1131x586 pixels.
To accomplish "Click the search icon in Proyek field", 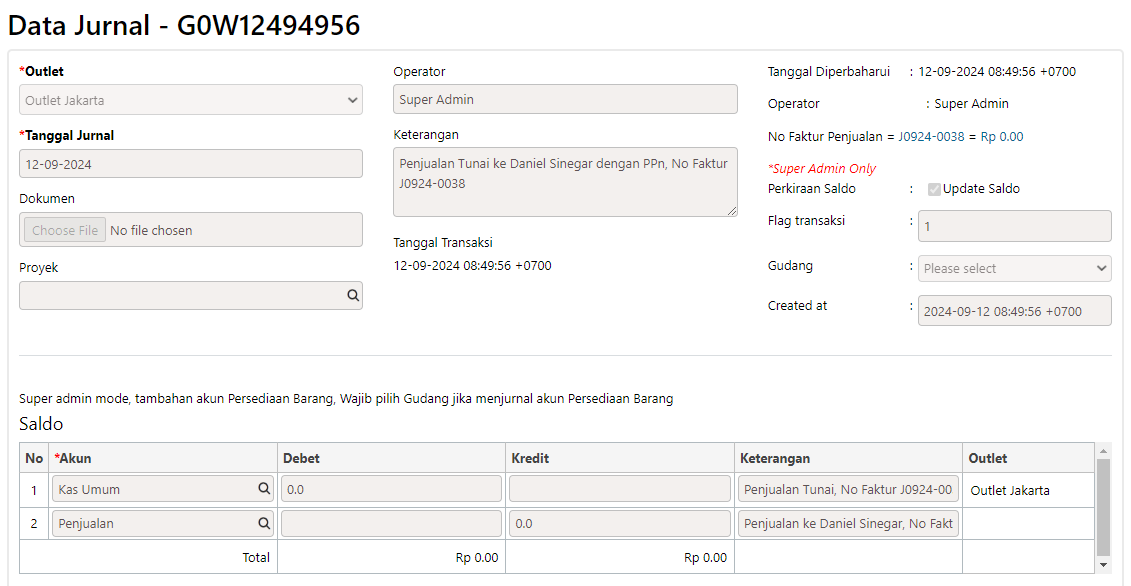I will click(x=353, y=295).
